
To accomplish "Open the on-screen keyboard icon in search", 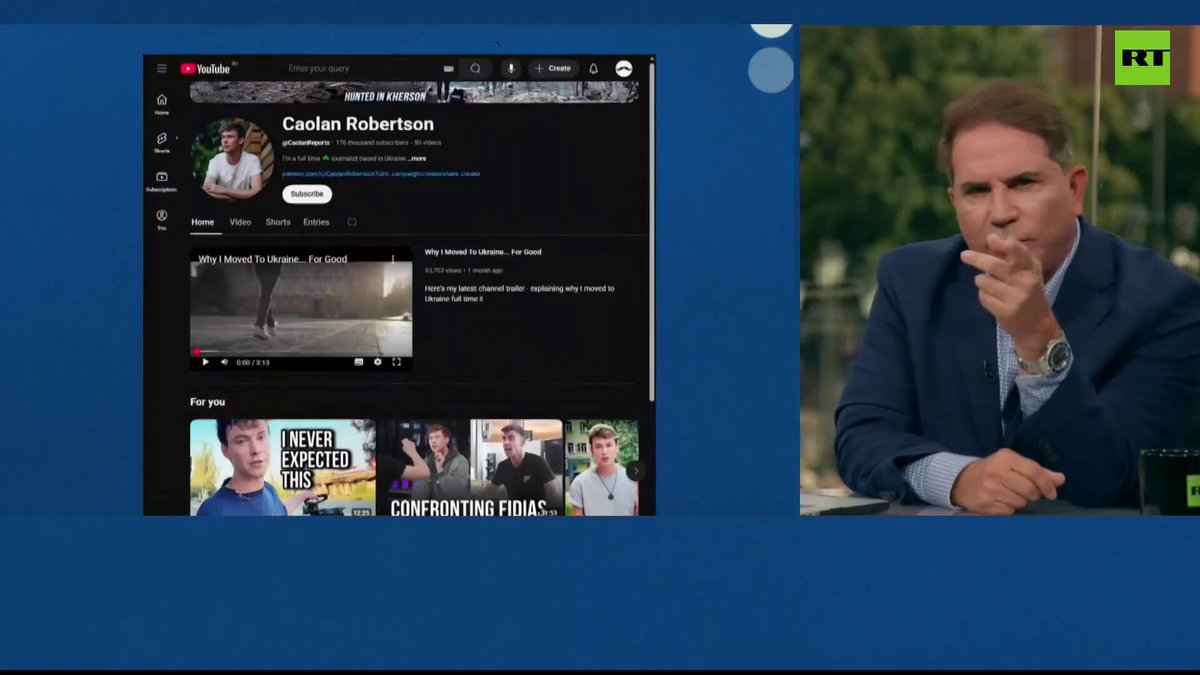I will coord(449,68).
